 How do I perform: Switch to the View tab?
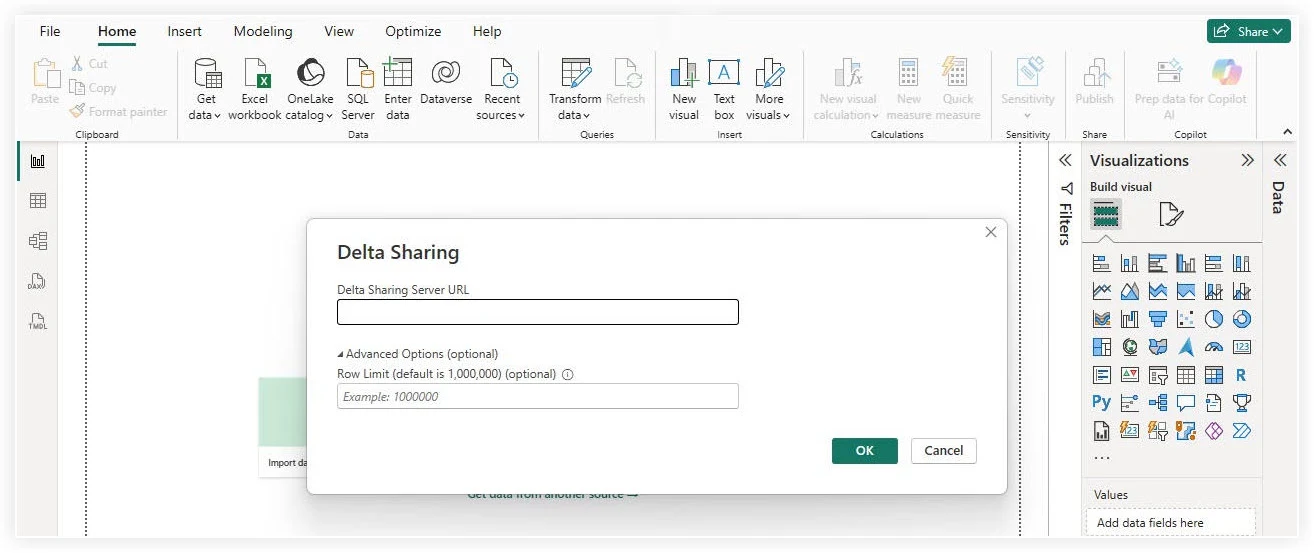[339, 31]
